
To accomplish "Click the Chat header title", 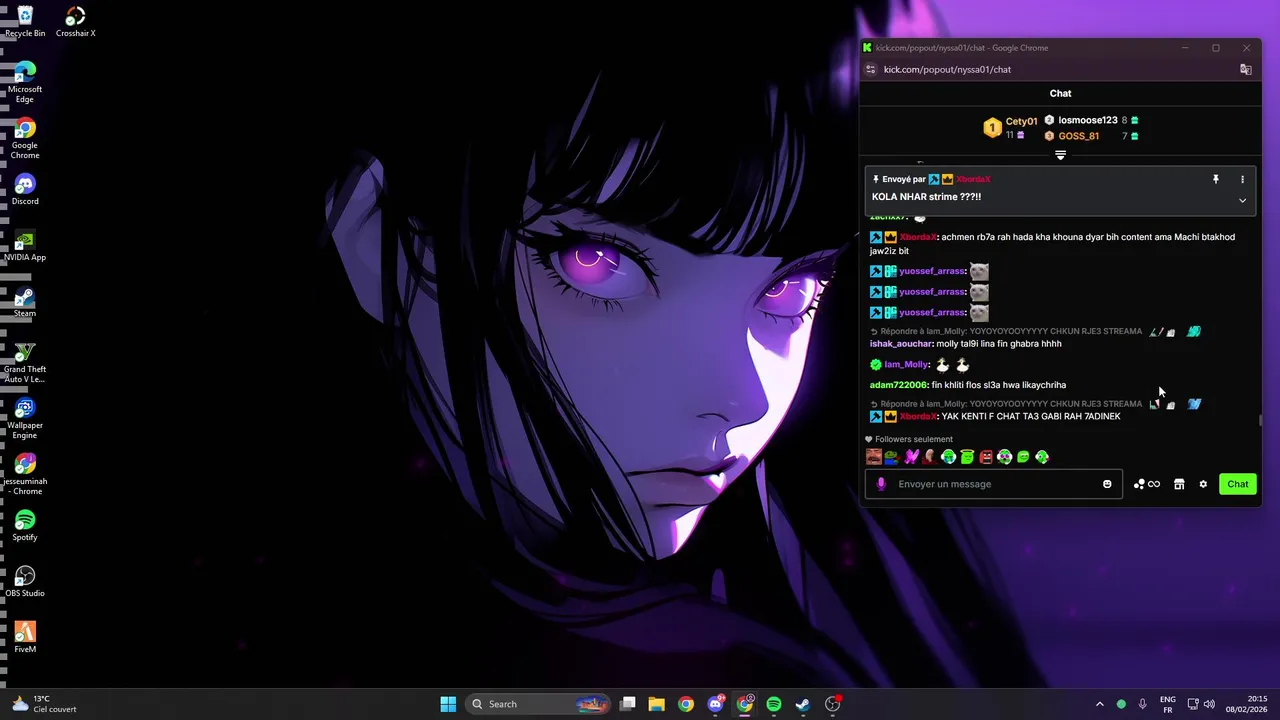I will pyautogui.click(x=1060, y=93).
